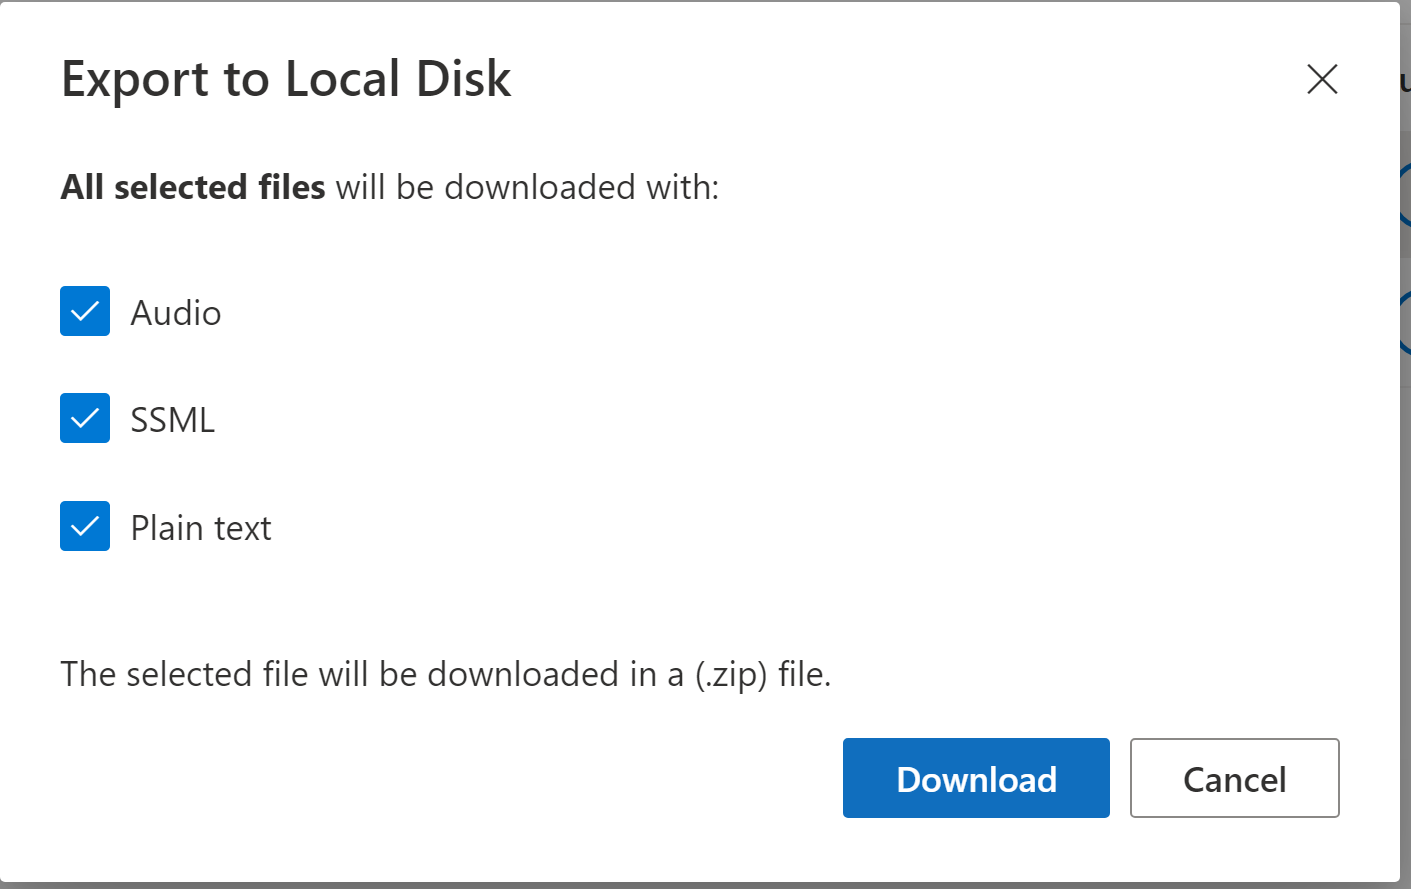1411x889 pixels.
Task: Uncheck the SSML checkbox
Action: (85, 418)
